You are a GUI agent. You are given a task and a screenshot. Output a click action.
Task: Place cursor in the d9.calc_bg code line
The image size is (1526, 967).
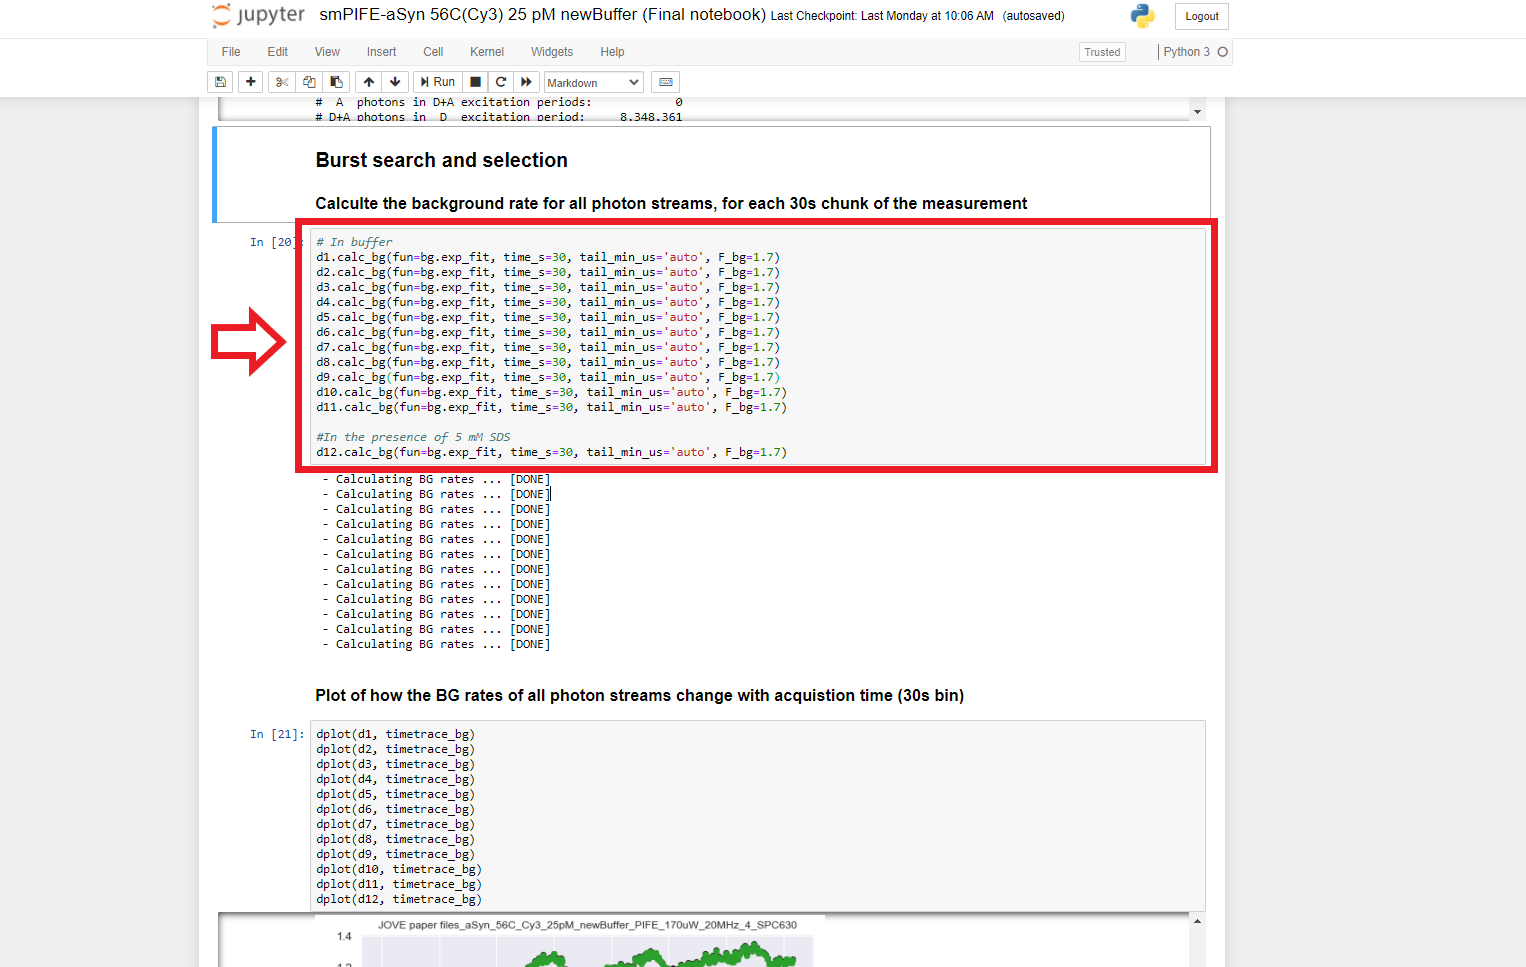[x=548, y=377]
